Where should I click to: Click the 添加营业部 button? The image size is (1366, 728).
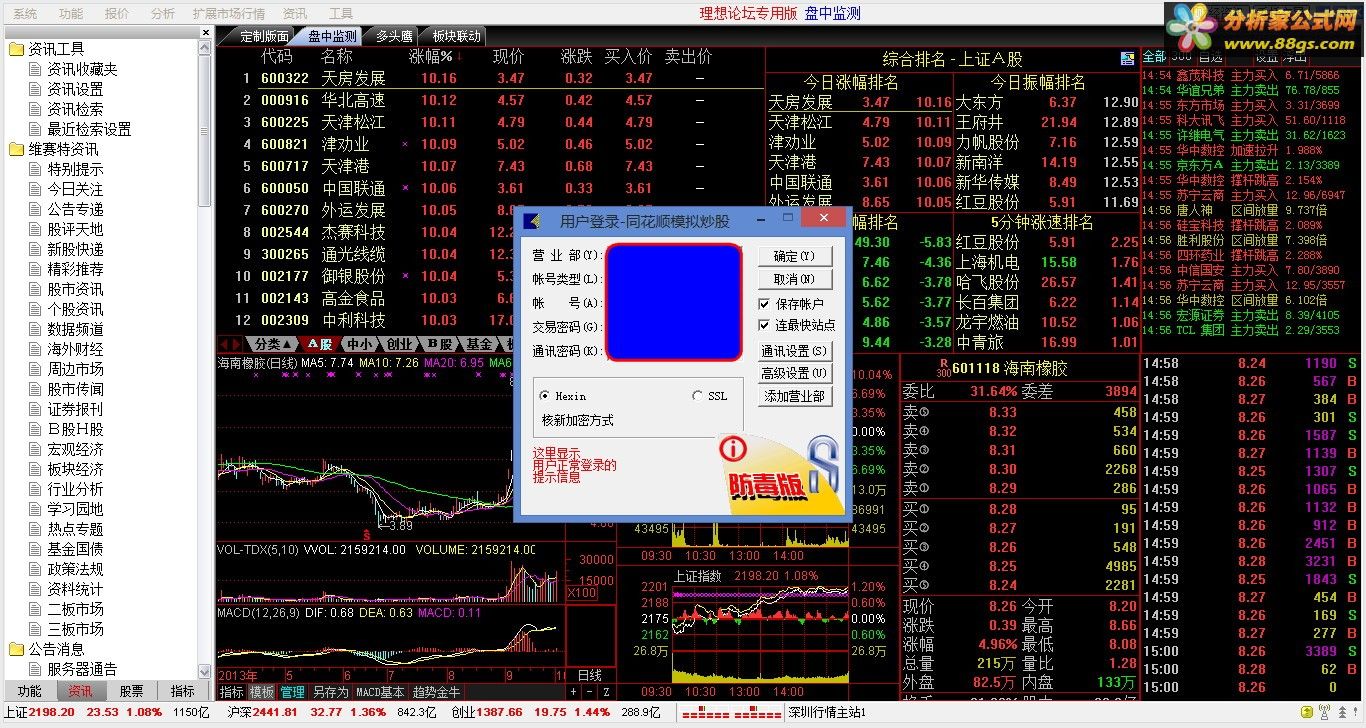795,396
